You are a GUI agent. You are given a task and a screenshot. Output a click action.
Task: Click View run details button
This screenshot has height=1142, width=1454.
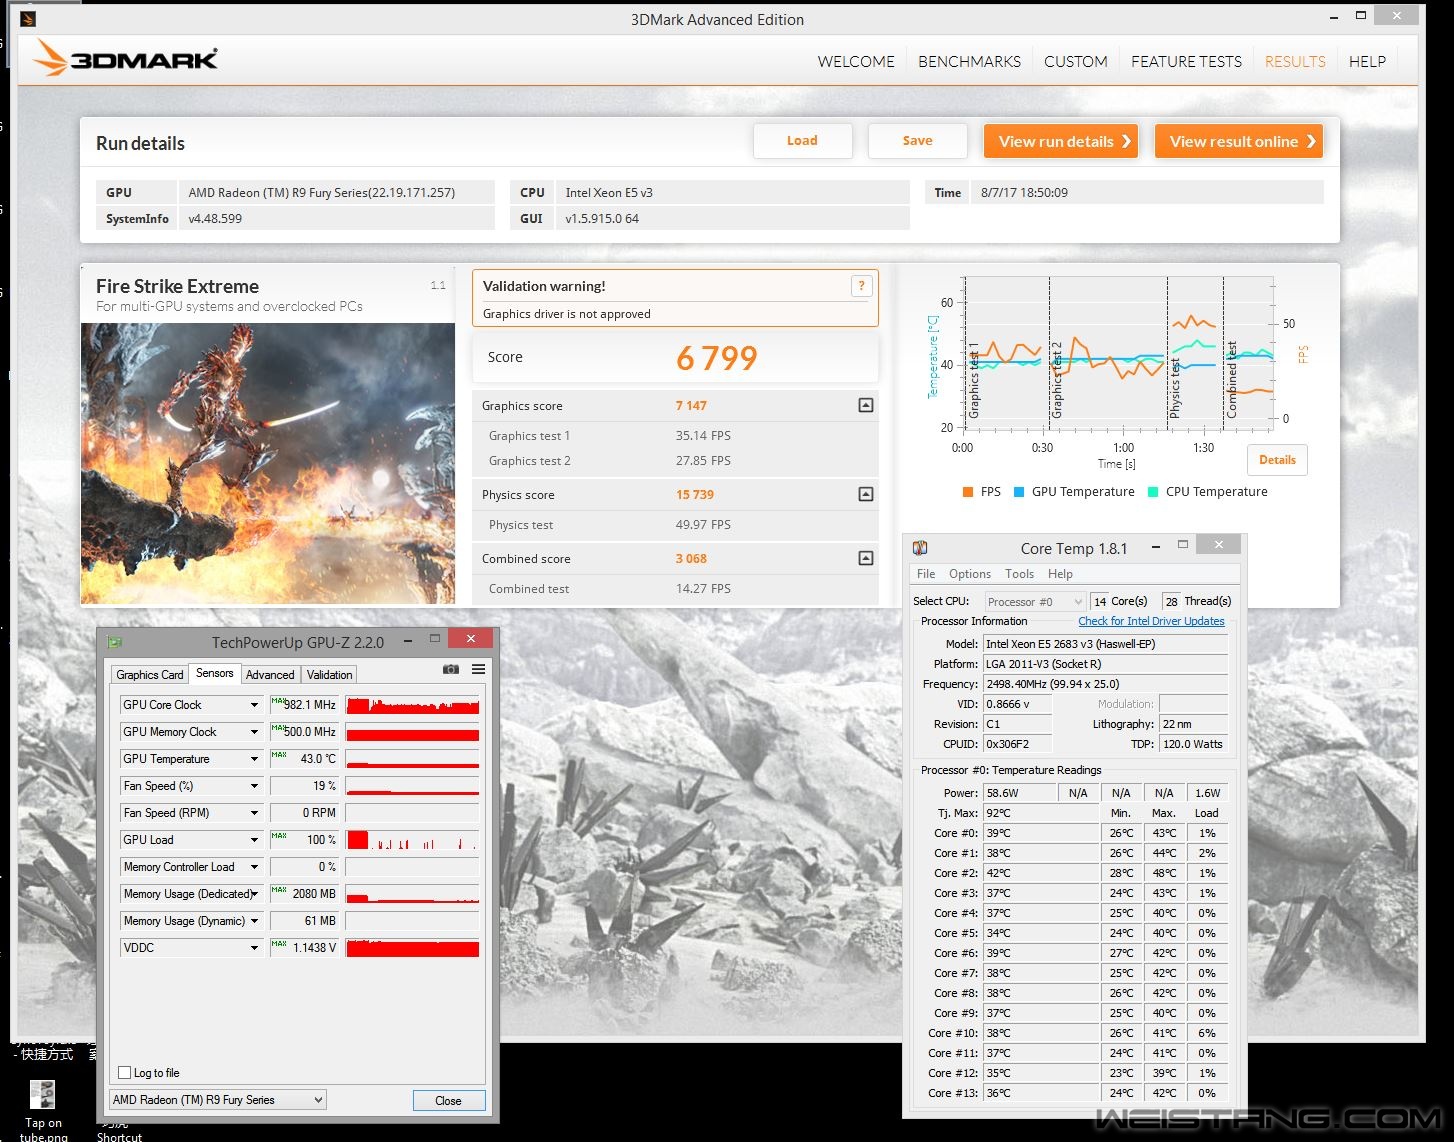tap(1063, 141)
